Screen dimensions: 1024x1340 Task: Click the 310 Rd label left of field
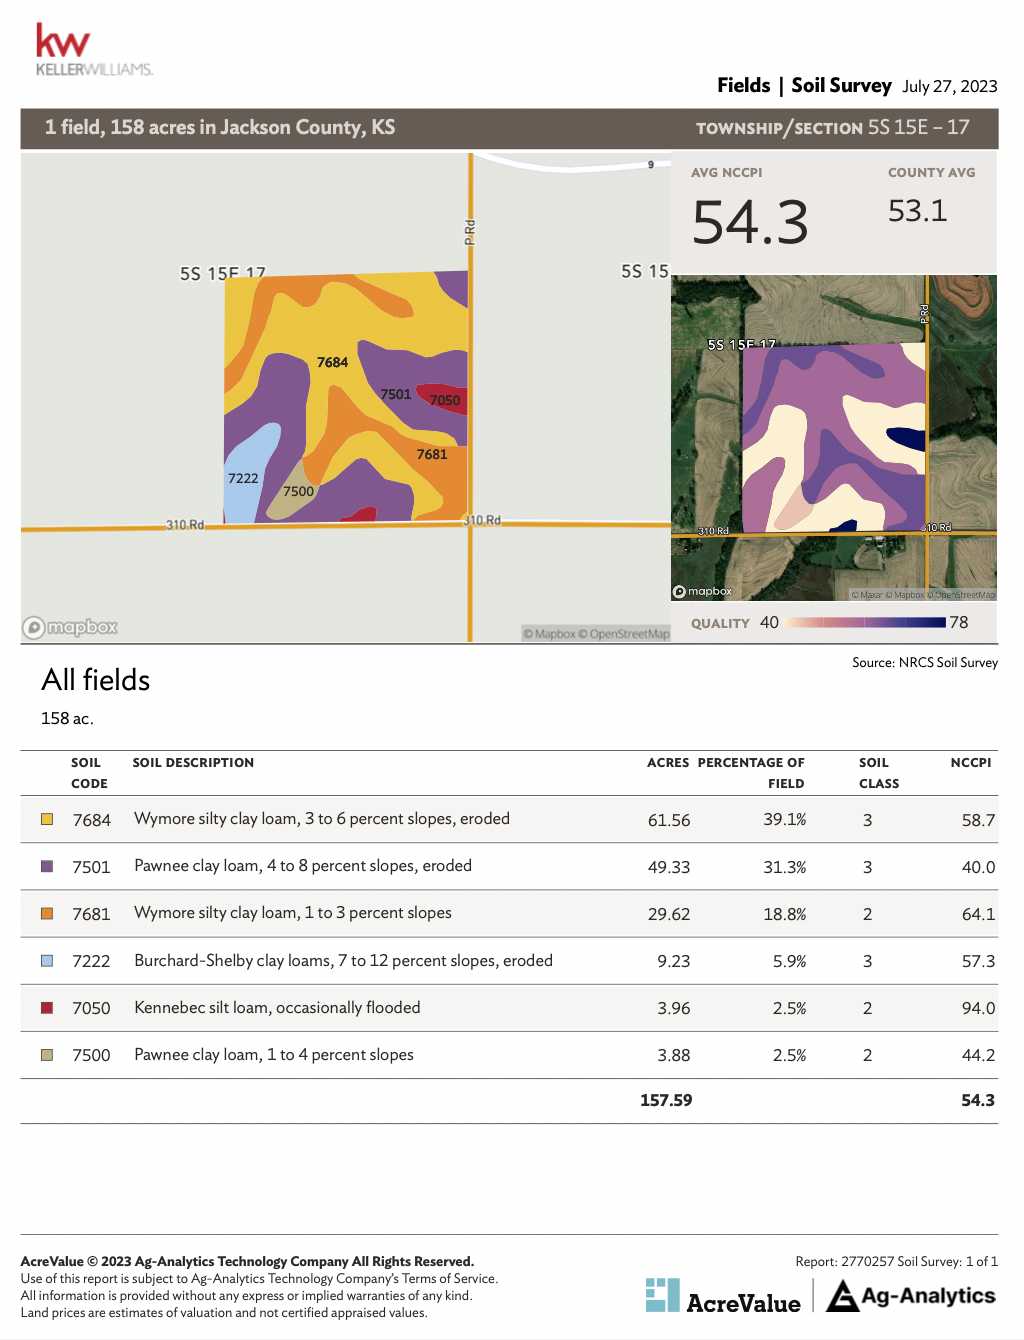point(185,524)
